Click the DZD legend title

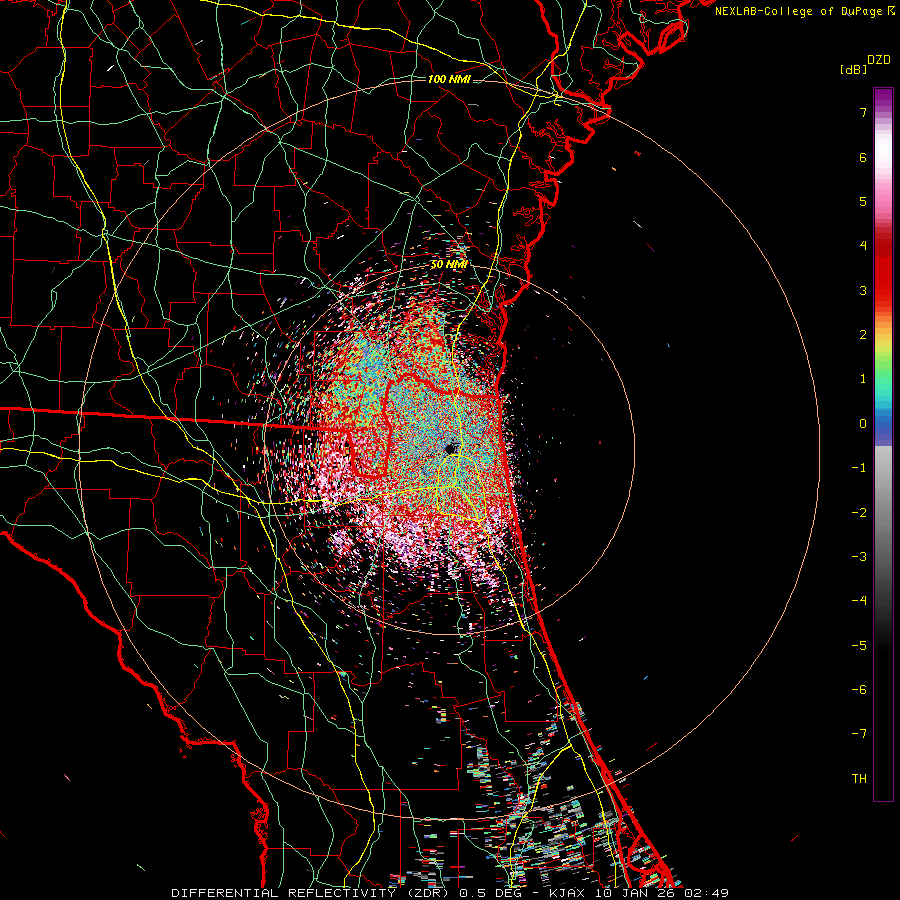(879, 60)
